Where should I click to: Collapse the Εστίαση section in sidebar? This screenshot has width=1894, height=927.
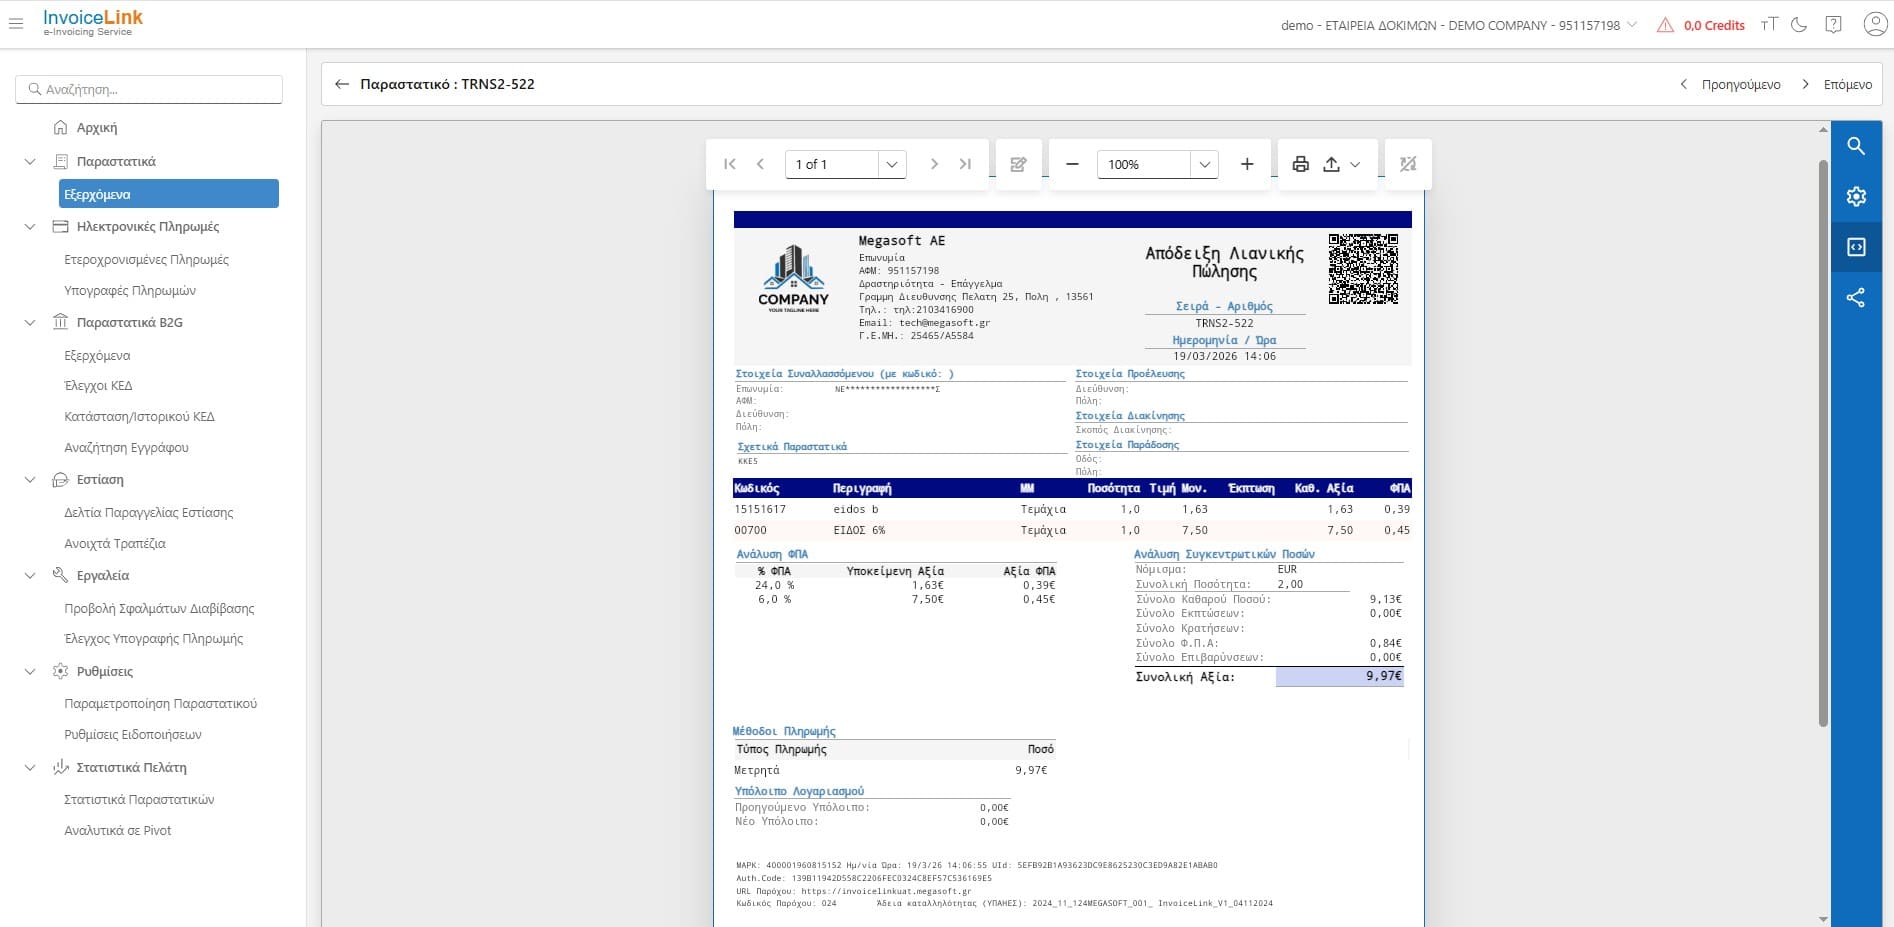point(30,480)
